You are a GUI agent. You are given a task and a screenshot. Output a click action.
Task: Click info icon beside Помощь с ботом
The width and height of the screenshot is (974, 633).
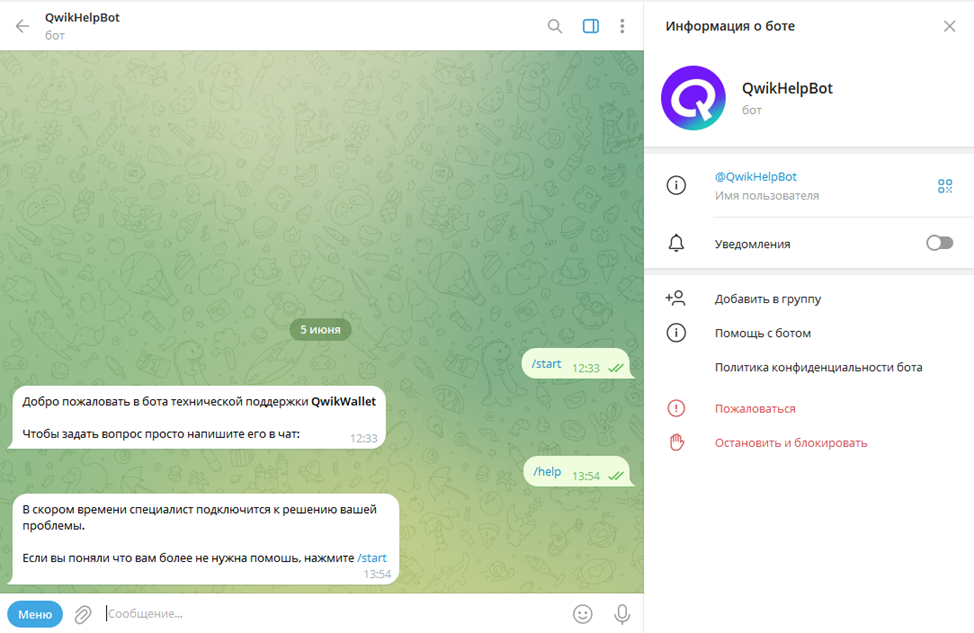click(x=676, y=333)
